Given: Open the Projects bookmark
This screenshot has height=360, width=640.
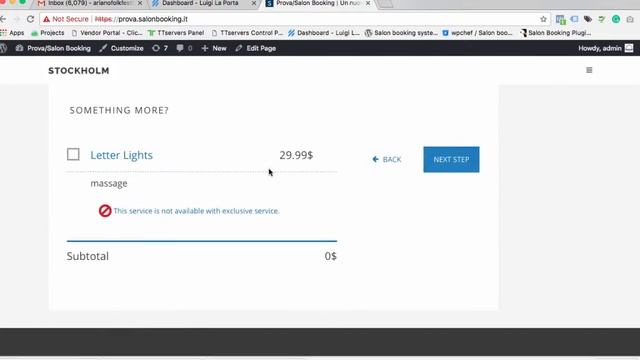Looking at the screenshot, I should (x=48, y=33).
